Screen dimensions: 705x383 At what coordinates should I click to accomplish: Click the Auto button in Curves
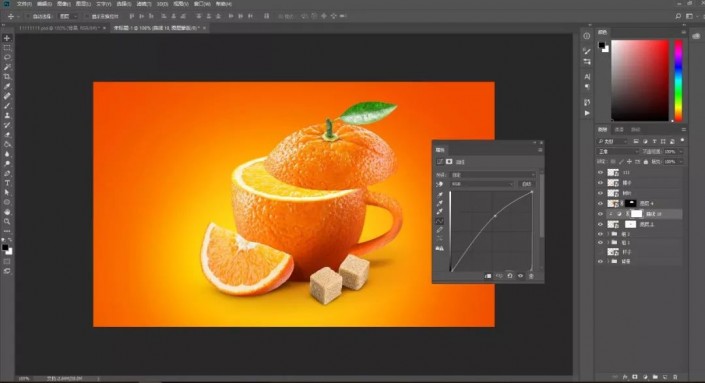(x=527, y=184)
